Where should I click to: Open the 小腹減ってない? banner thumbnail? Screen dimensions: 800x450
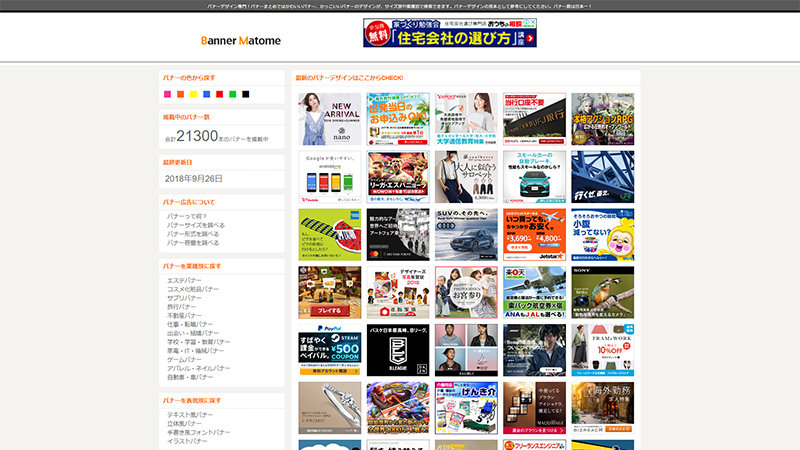pos(603,235)
